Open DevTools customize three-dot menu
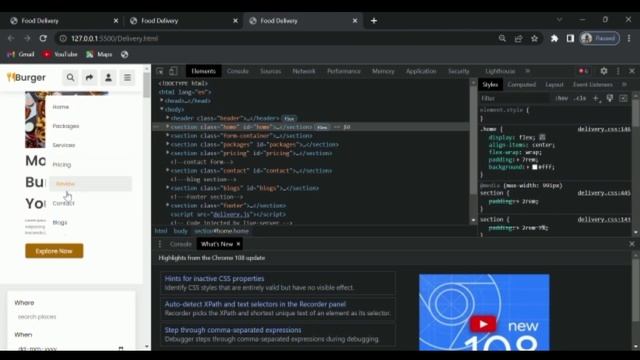This screenshot has height=360, width=640. click(618, 71)
